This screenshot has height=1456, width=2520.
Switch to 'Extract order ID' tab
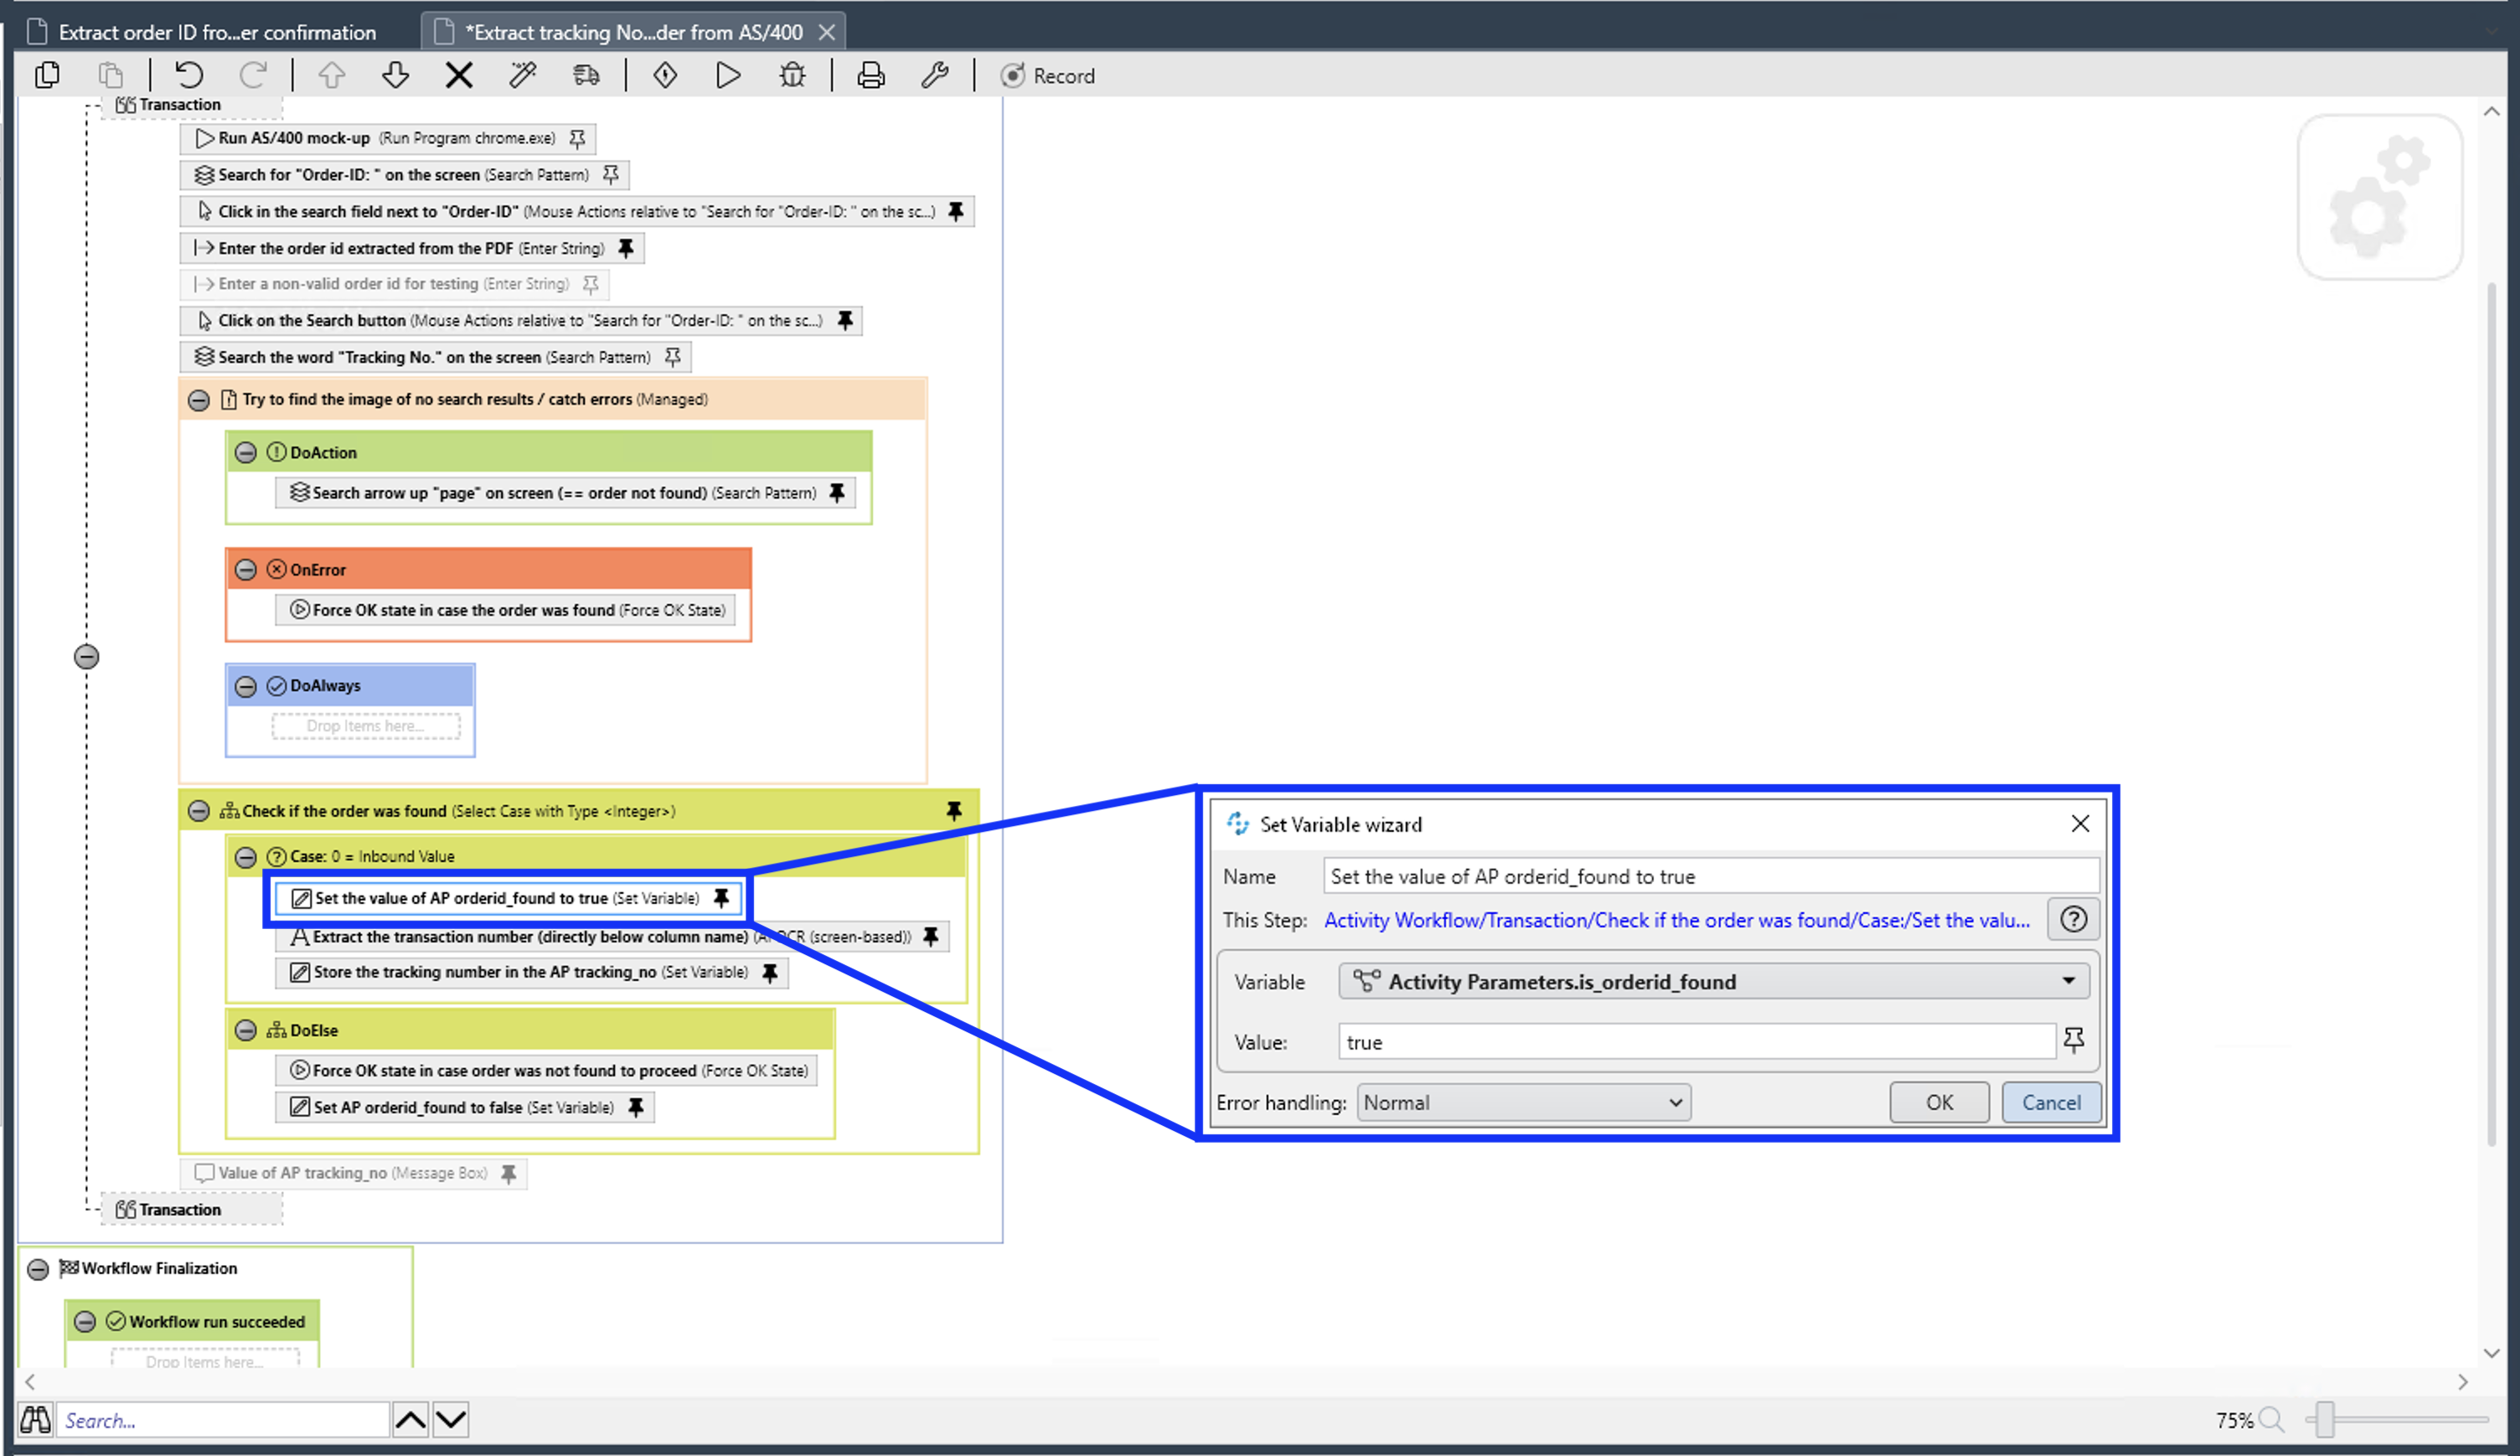click(217, 32)
